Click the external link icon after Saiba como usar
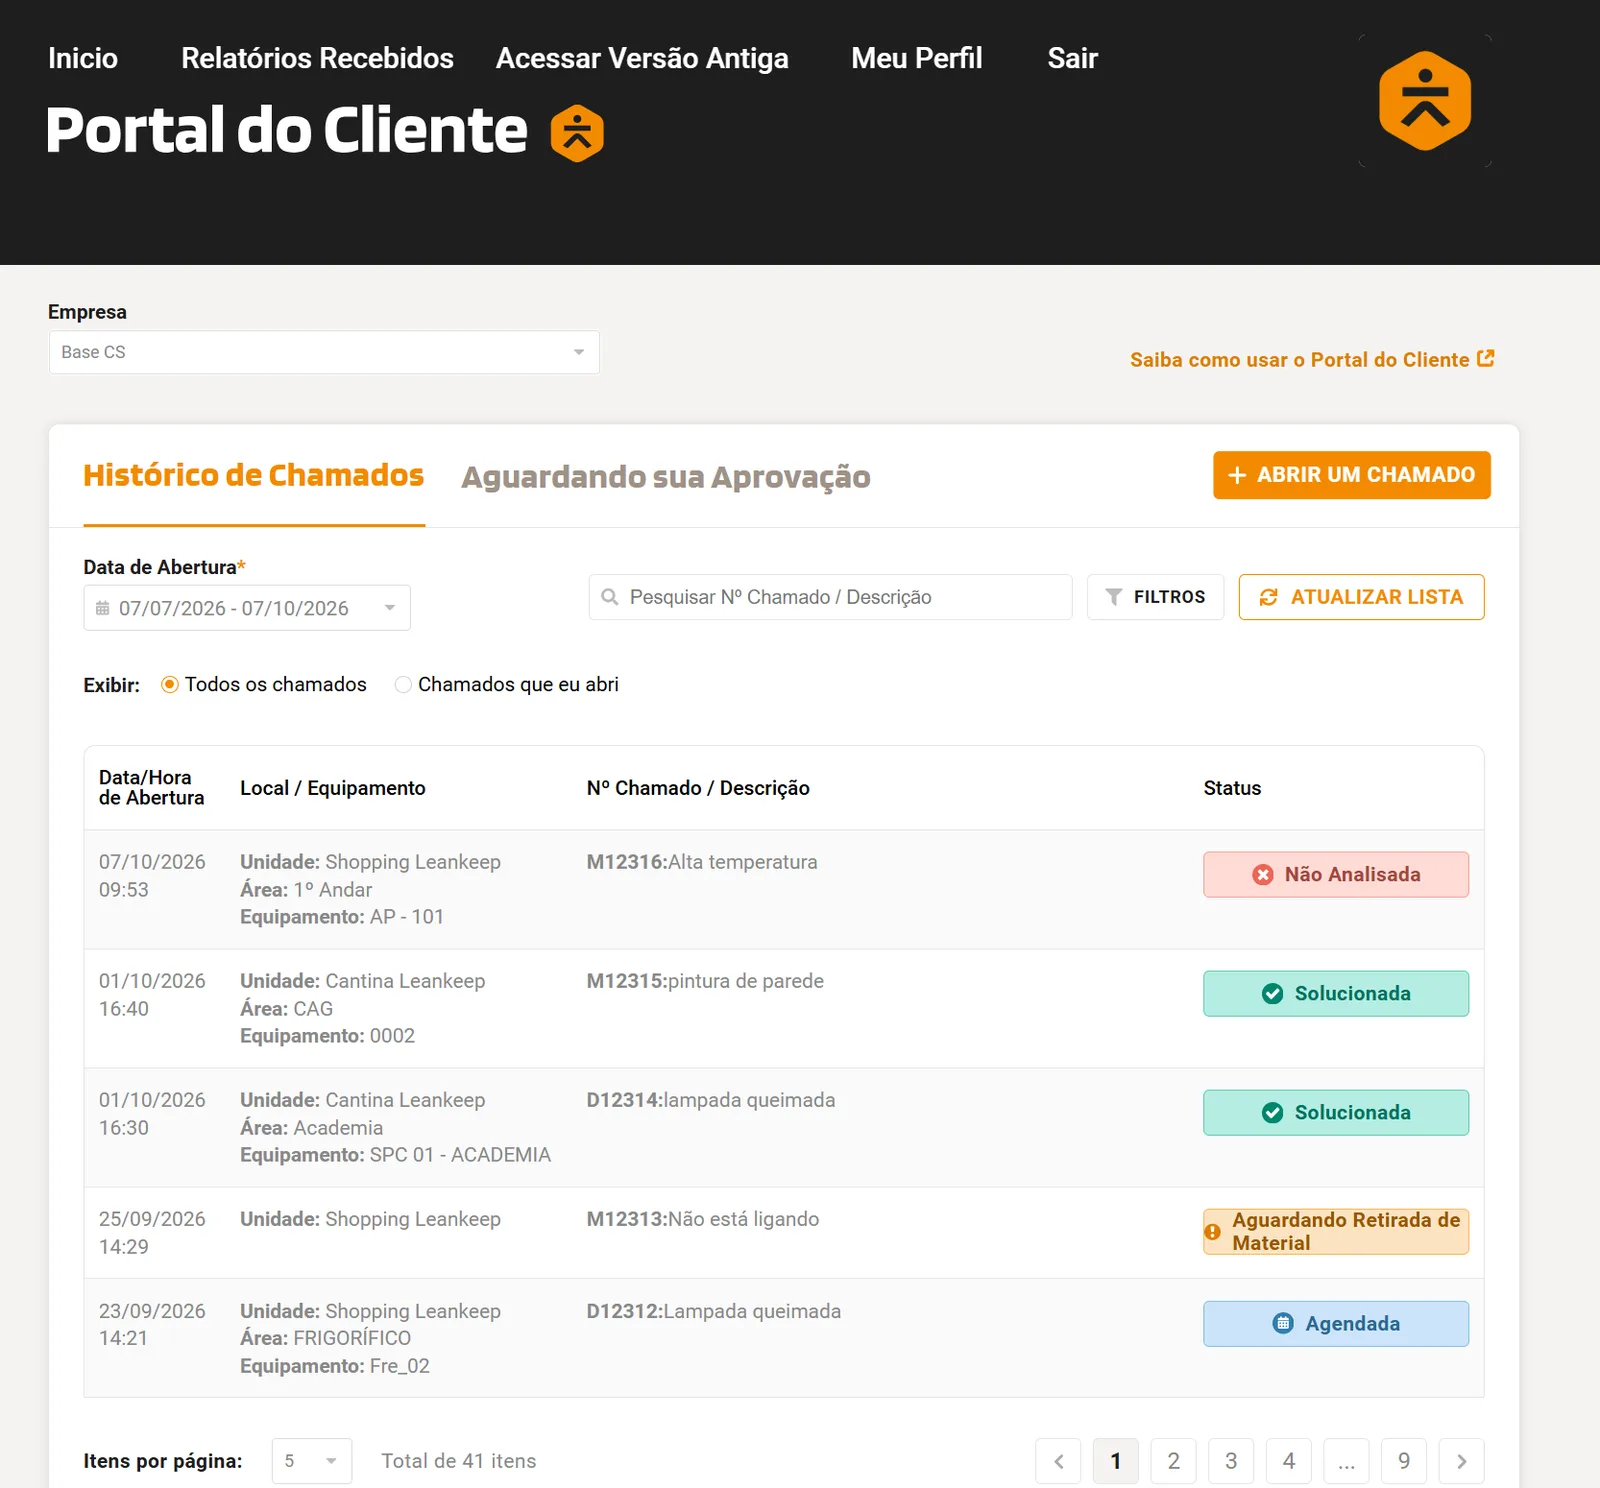The image size is (1600, 1488). (x=1486, y=358)
